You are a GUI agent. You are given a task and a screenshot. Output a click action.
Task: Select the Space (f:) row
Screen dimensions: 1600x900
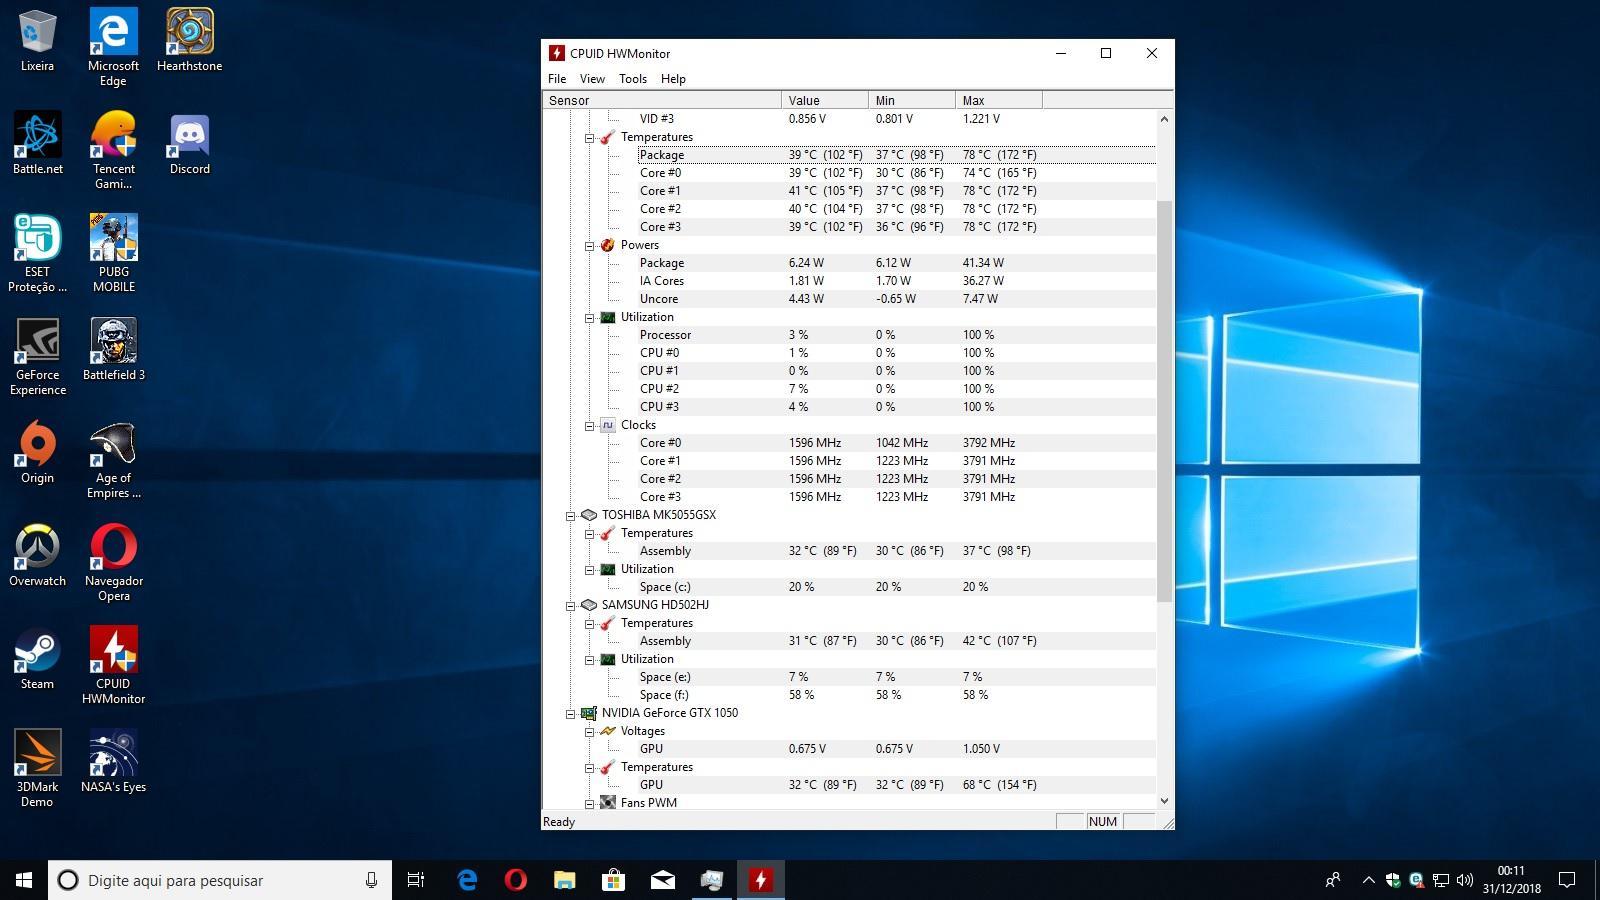896,695
